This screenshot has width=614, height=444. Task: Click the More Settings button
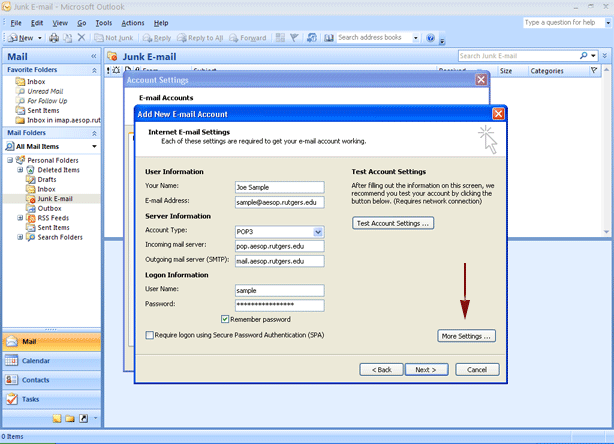pos(468,337)
